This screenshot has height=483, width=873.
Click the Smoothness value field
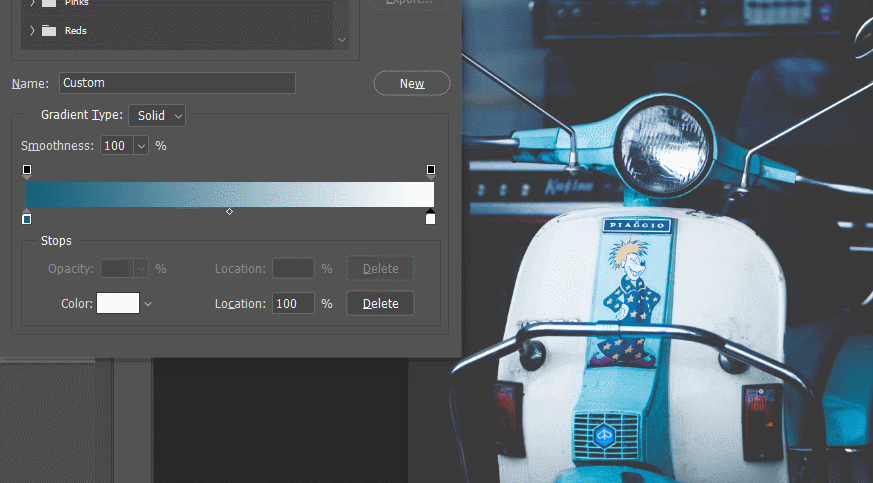pyautogui.click(x=116, y=146)
